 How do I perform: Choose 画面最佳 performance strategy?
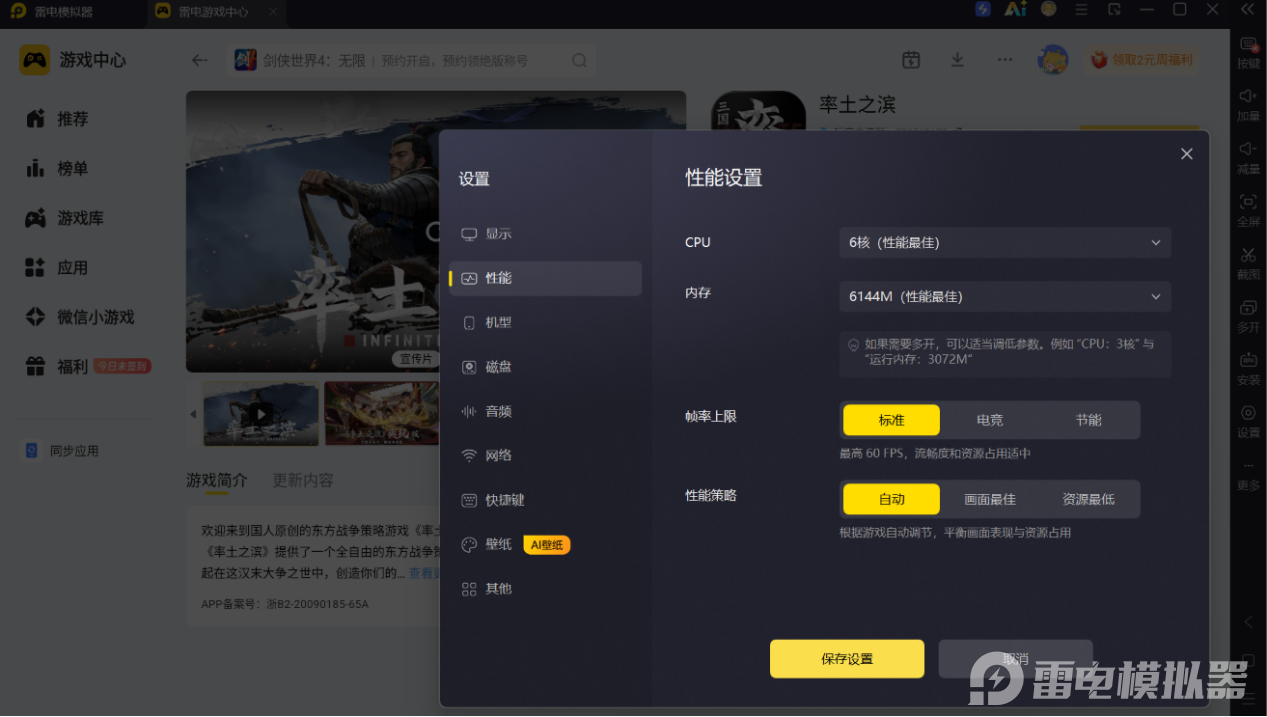(990, 499)
